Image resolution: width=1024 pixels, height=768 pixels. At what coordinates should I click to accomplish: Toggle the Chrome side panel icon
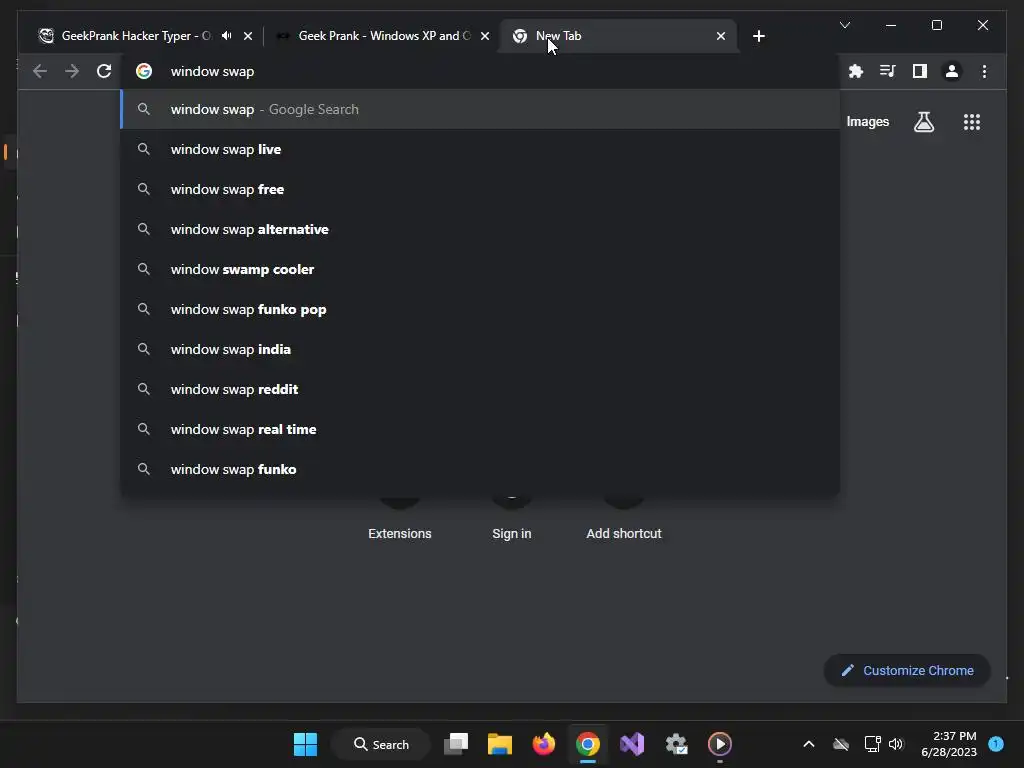click(920, 71)
